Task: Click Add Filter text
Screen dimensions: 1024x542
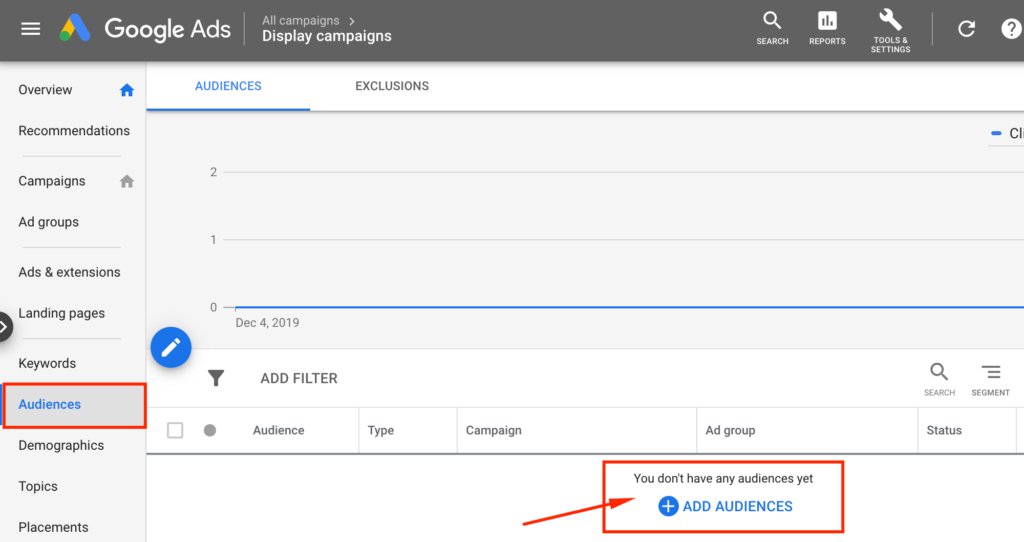Action: click(299, 378)
